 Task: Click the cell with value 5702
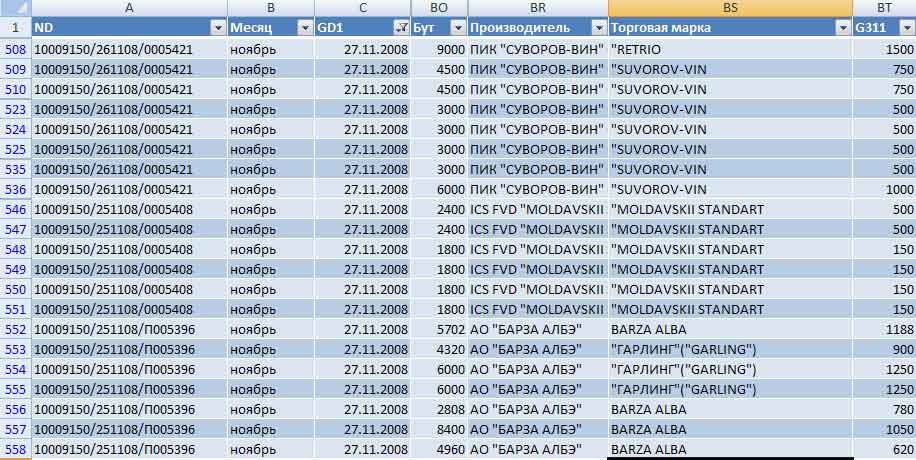[x=439, y=329]
